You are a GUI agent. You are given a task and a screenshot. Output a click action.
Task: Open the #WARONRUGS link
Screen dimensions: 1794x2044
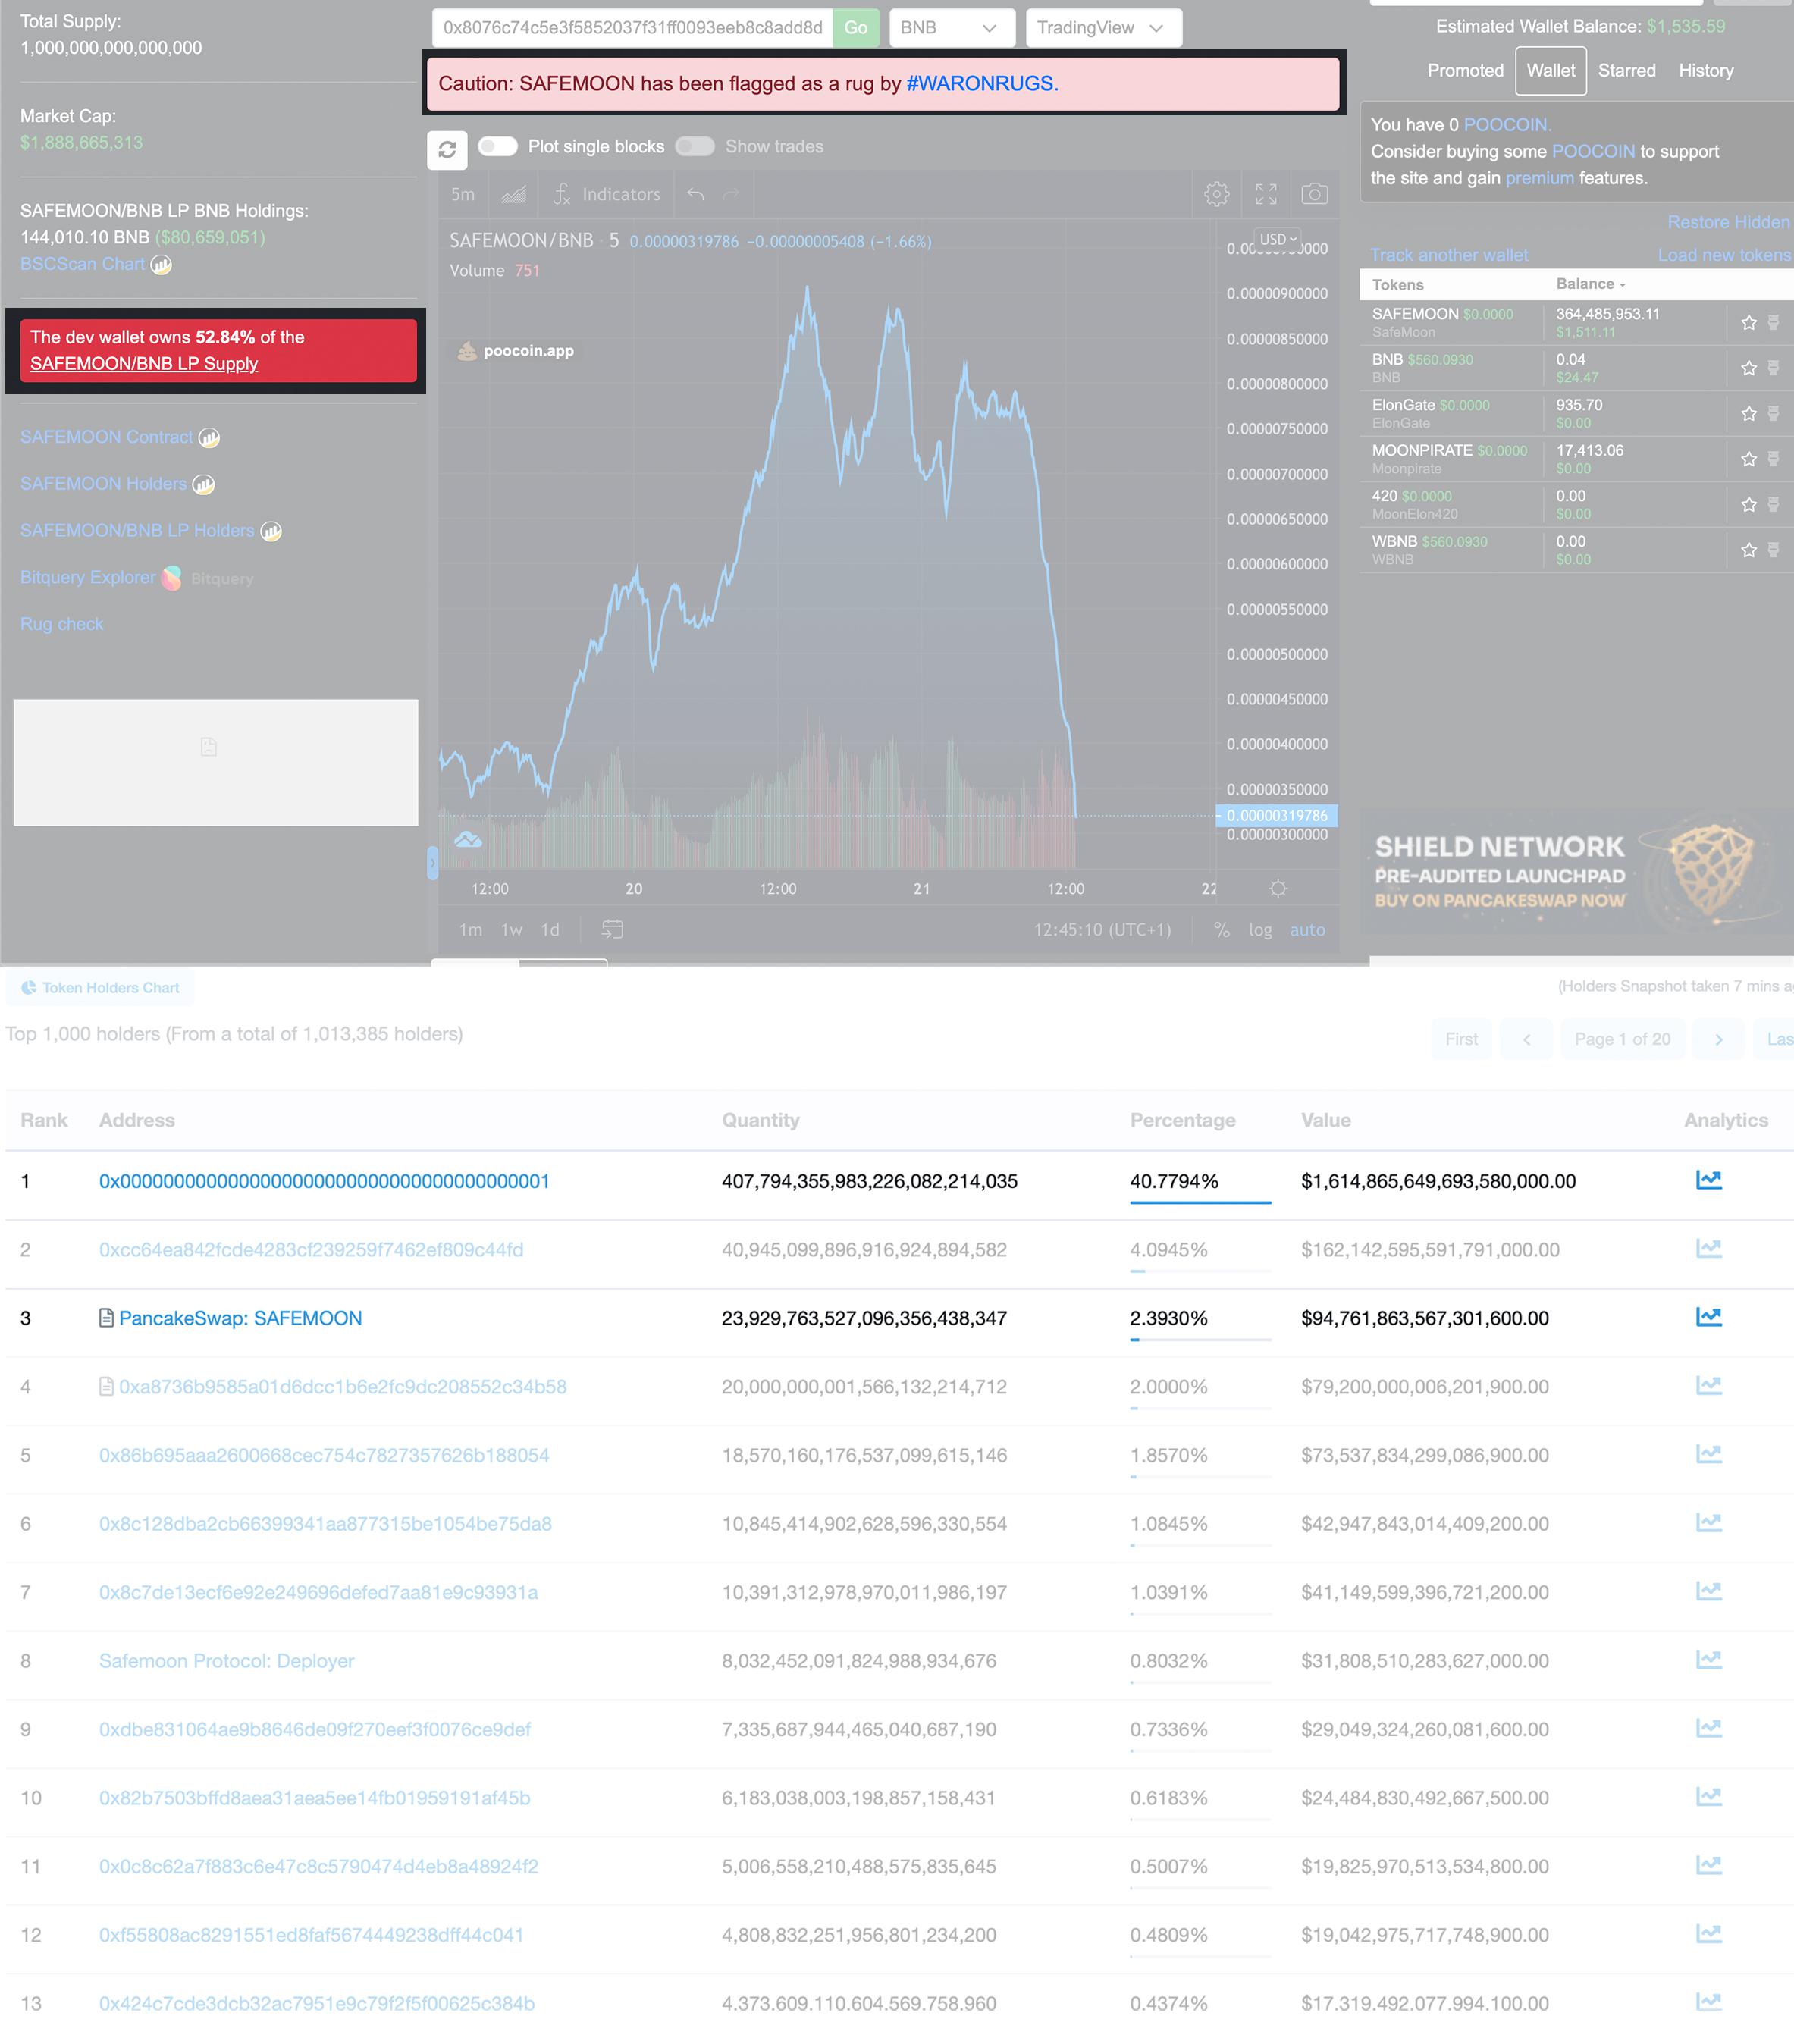click(x=981, y=83)
